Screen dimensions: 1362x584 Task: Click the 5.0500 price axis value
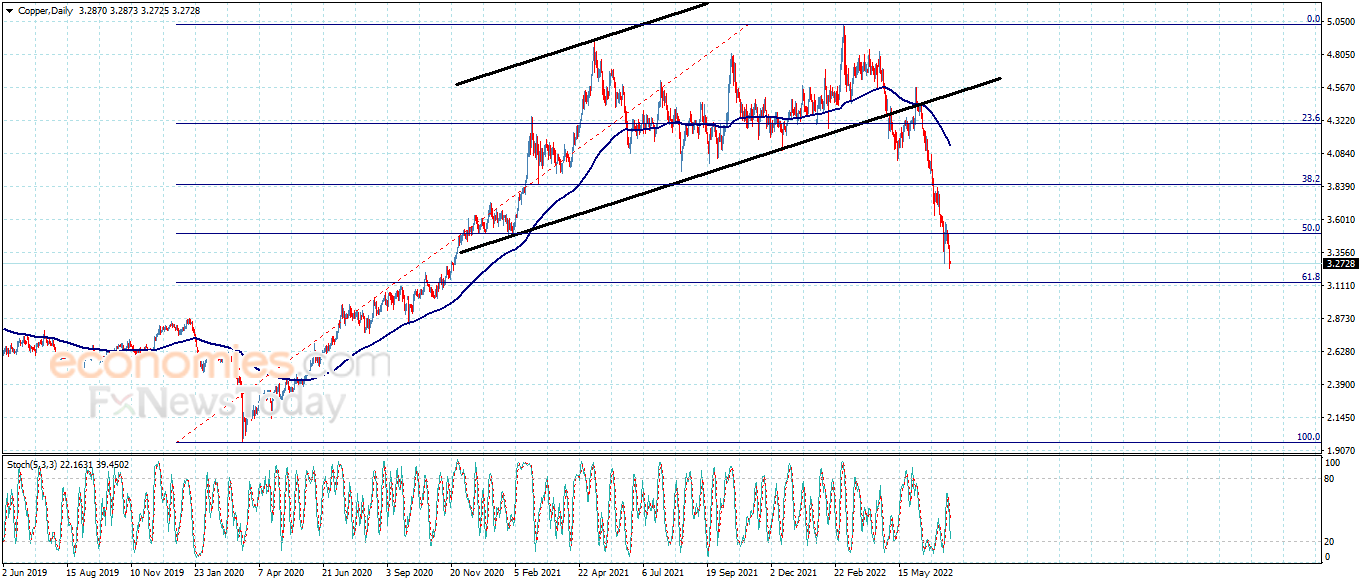[x=1341, y=22]
